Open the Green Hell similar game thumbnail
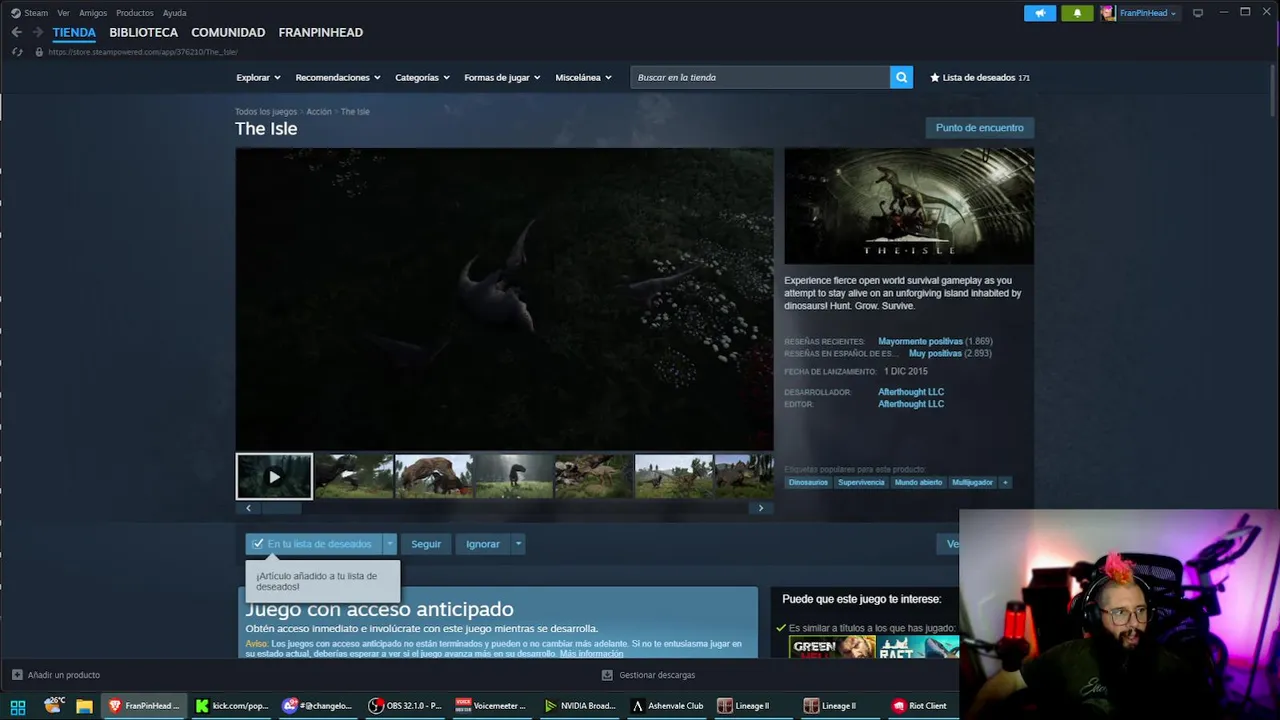This screenshot has width=1280, height=720. coord(832,648)
